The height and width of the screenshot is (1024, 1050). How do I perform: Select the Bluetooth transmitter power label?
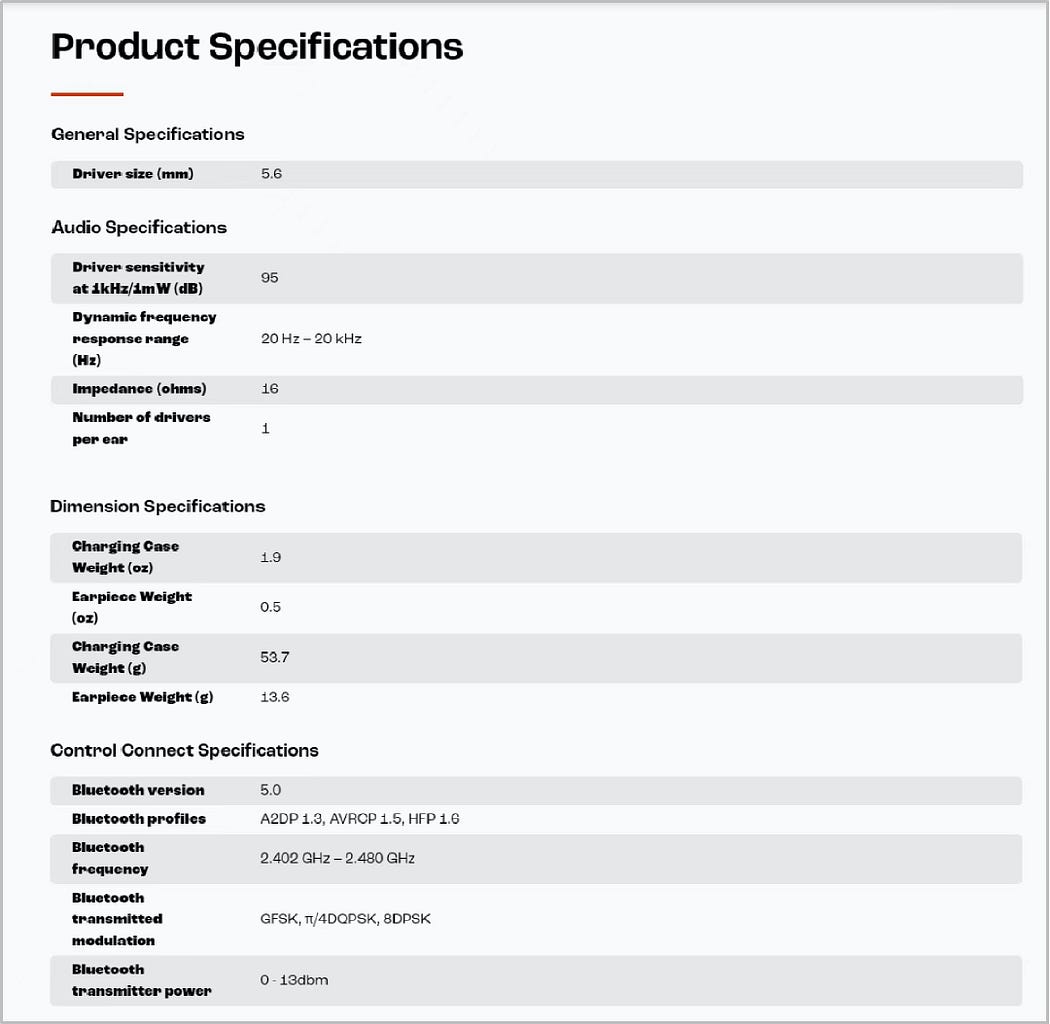point(141,980)
